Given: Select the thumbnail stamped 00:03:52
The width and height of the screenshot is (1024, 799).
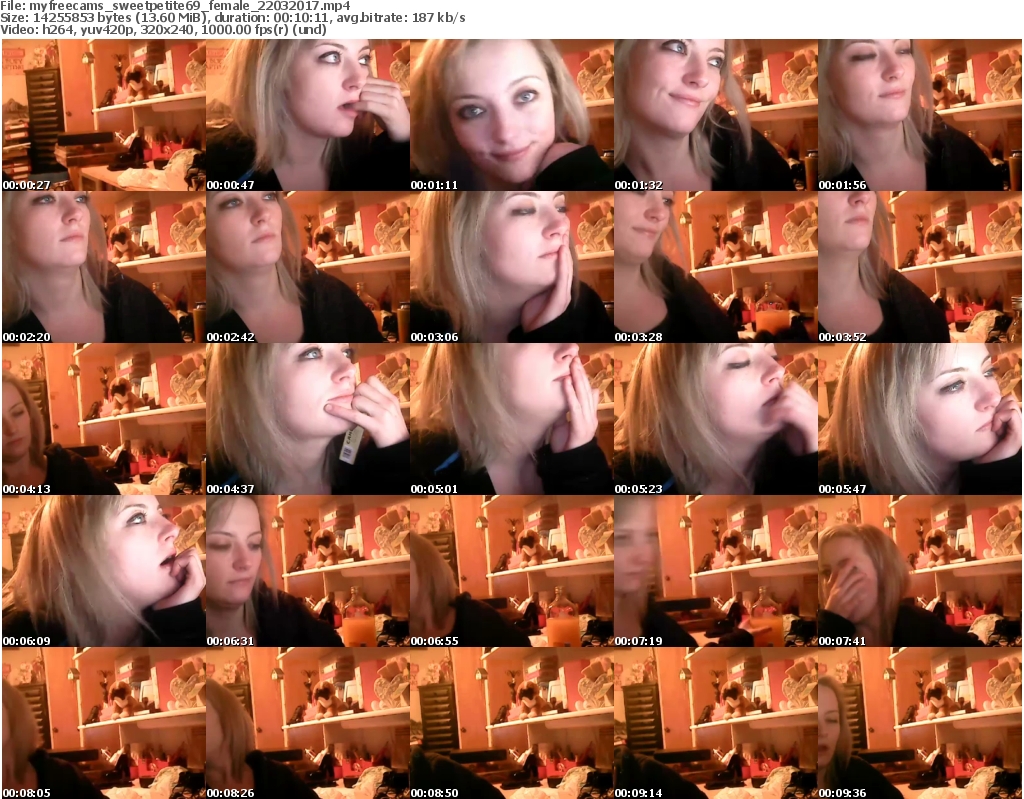Looking at the screenshot, I should pos(920,267).
